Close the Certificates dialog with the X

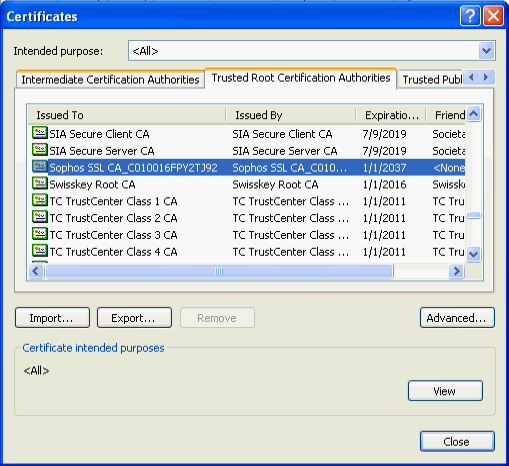point(493,16)
